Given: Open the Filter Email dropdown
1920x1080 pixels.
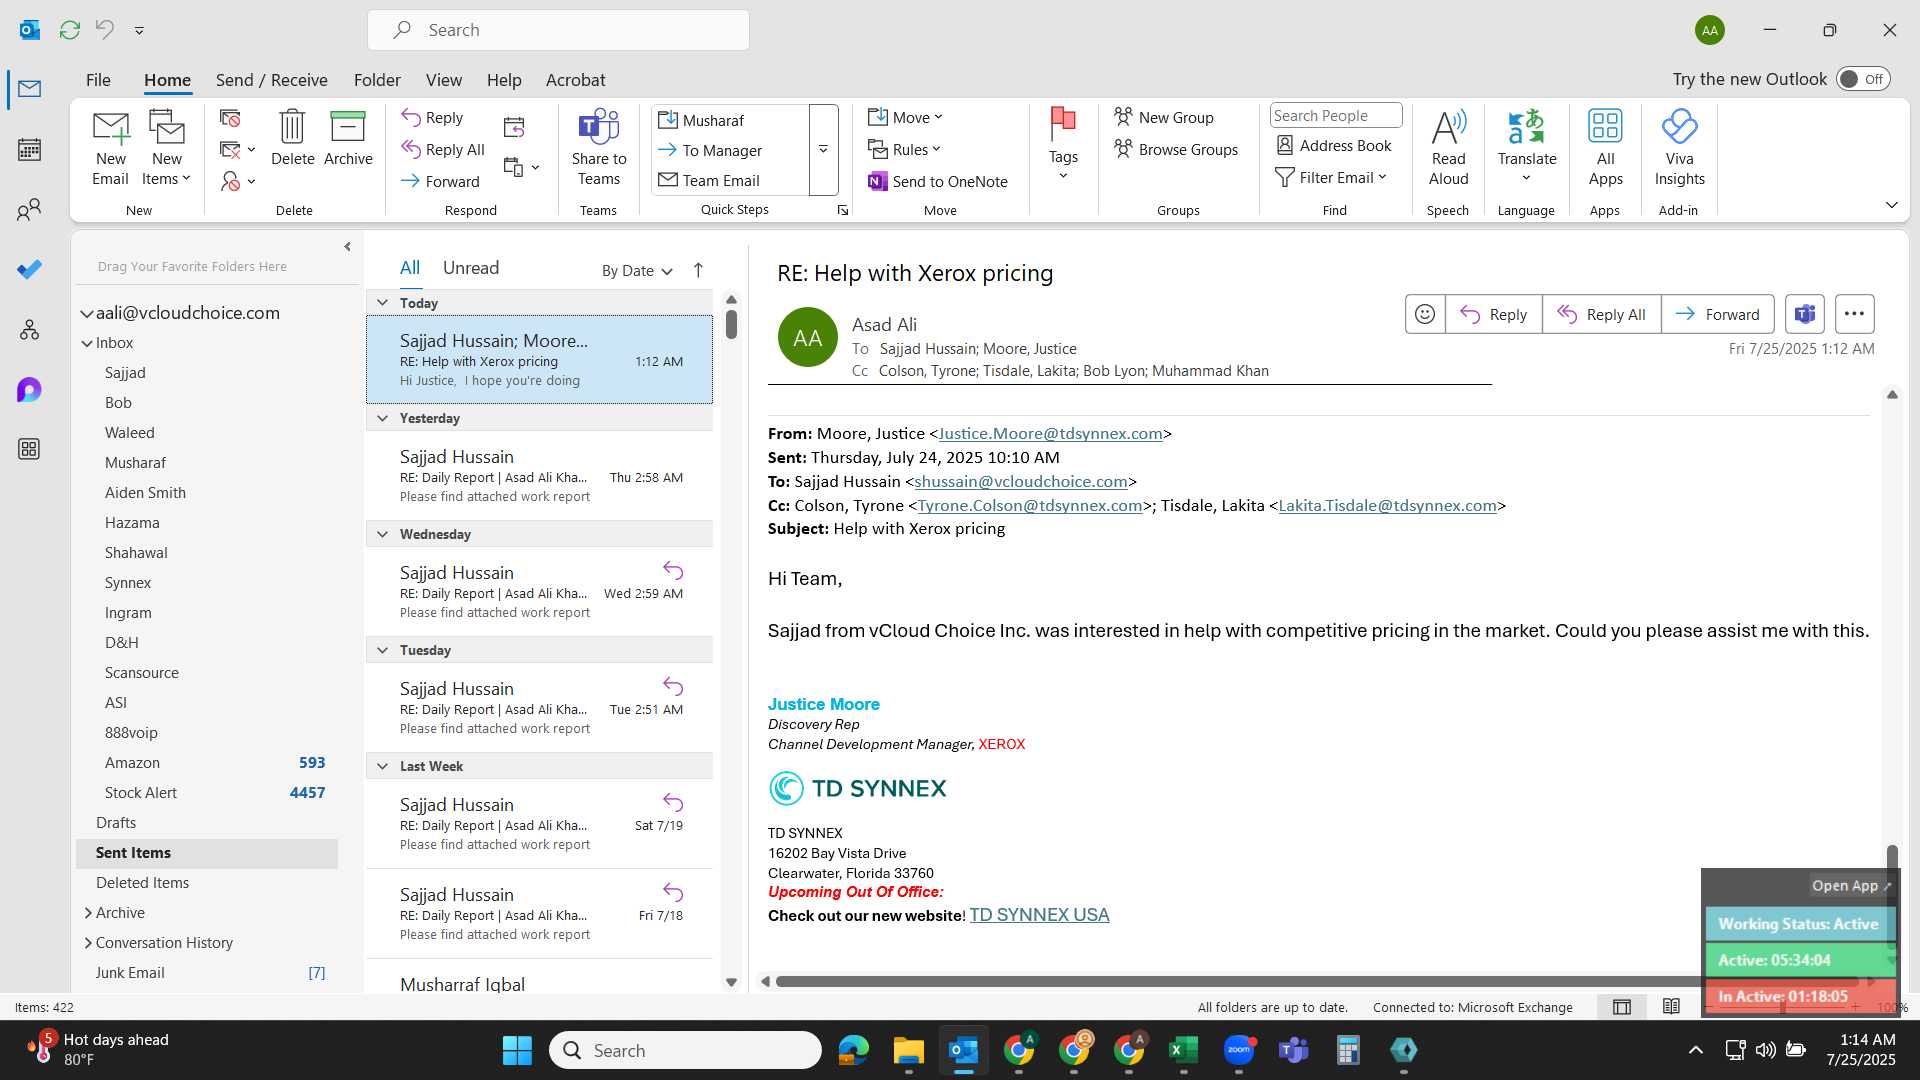Looking at the screenshot, I should click(1331, 177).
